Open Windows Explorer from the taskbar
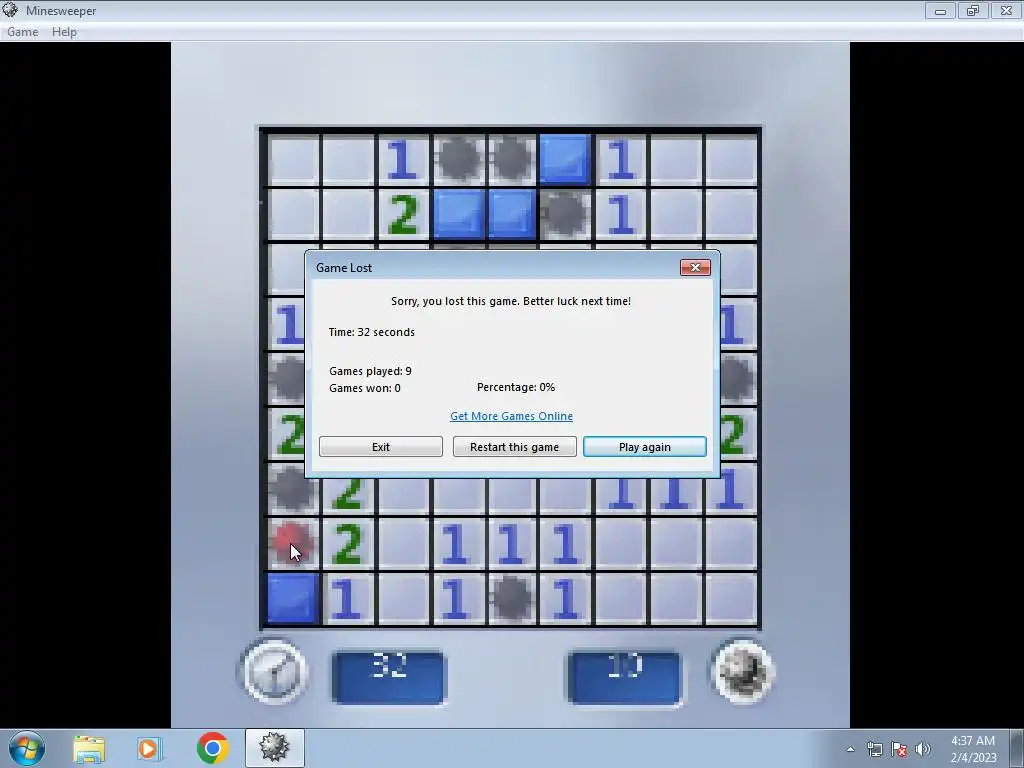Image resolution: width=1024 pixels, height=768 pixels. 89,748
